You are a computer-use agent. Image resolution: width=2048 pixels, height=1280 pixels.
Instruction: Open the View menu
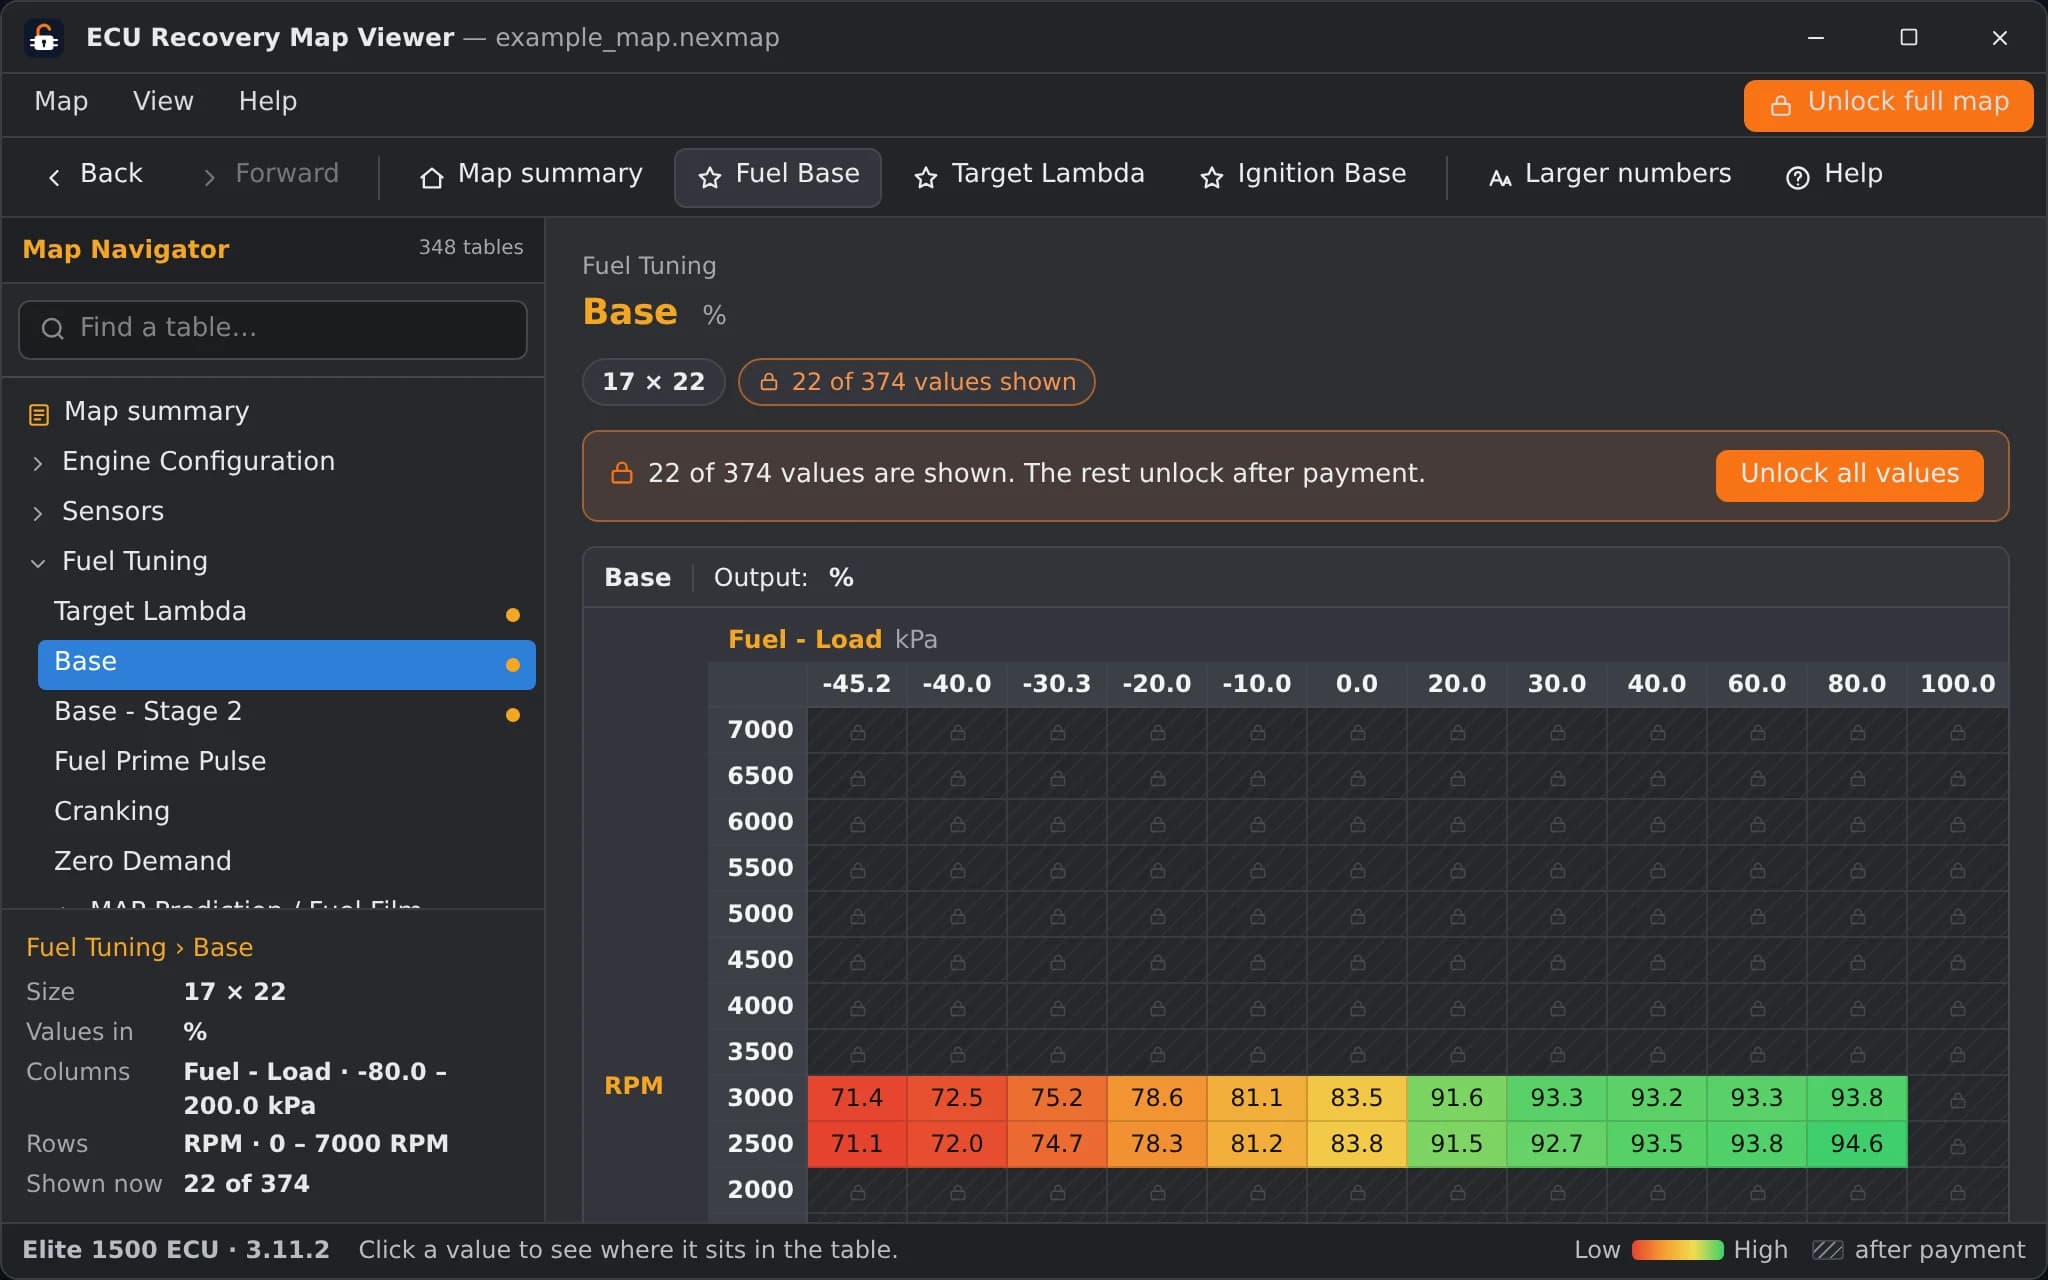(x=163, y=102)
